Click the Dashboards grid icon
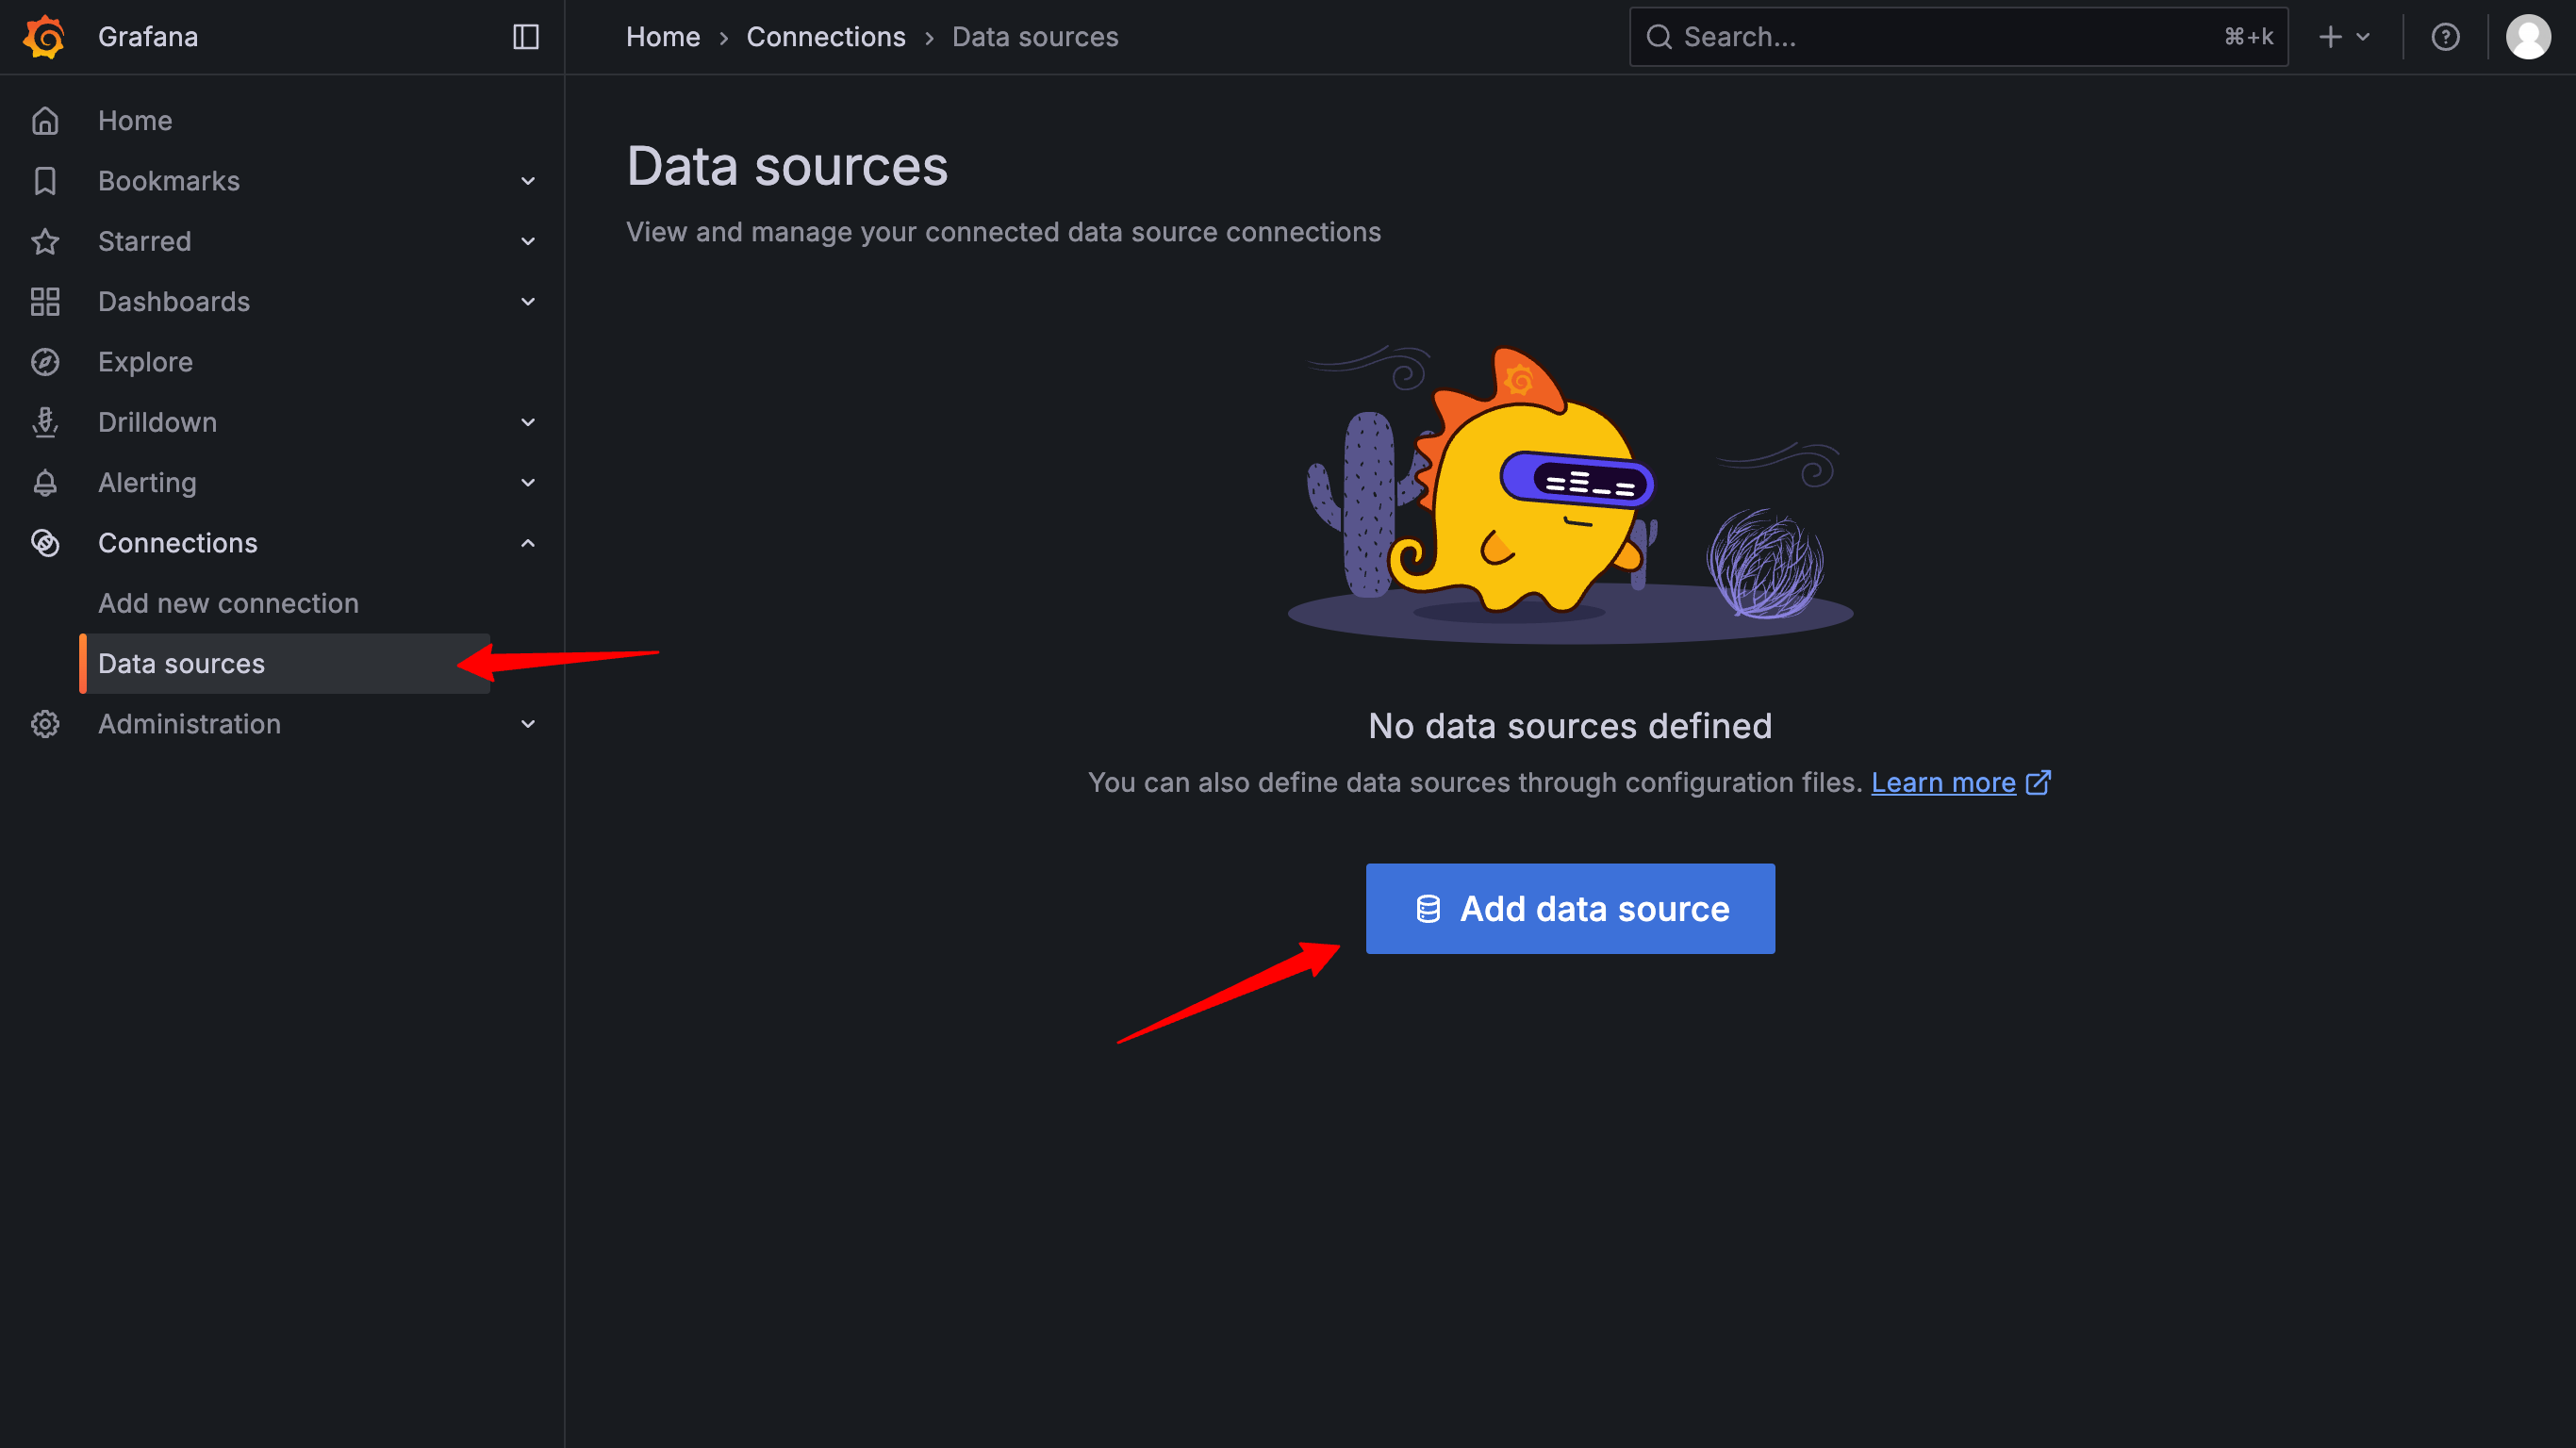Image resolution: width=2576 pixels, height=1448 pixels. [45, 302]
